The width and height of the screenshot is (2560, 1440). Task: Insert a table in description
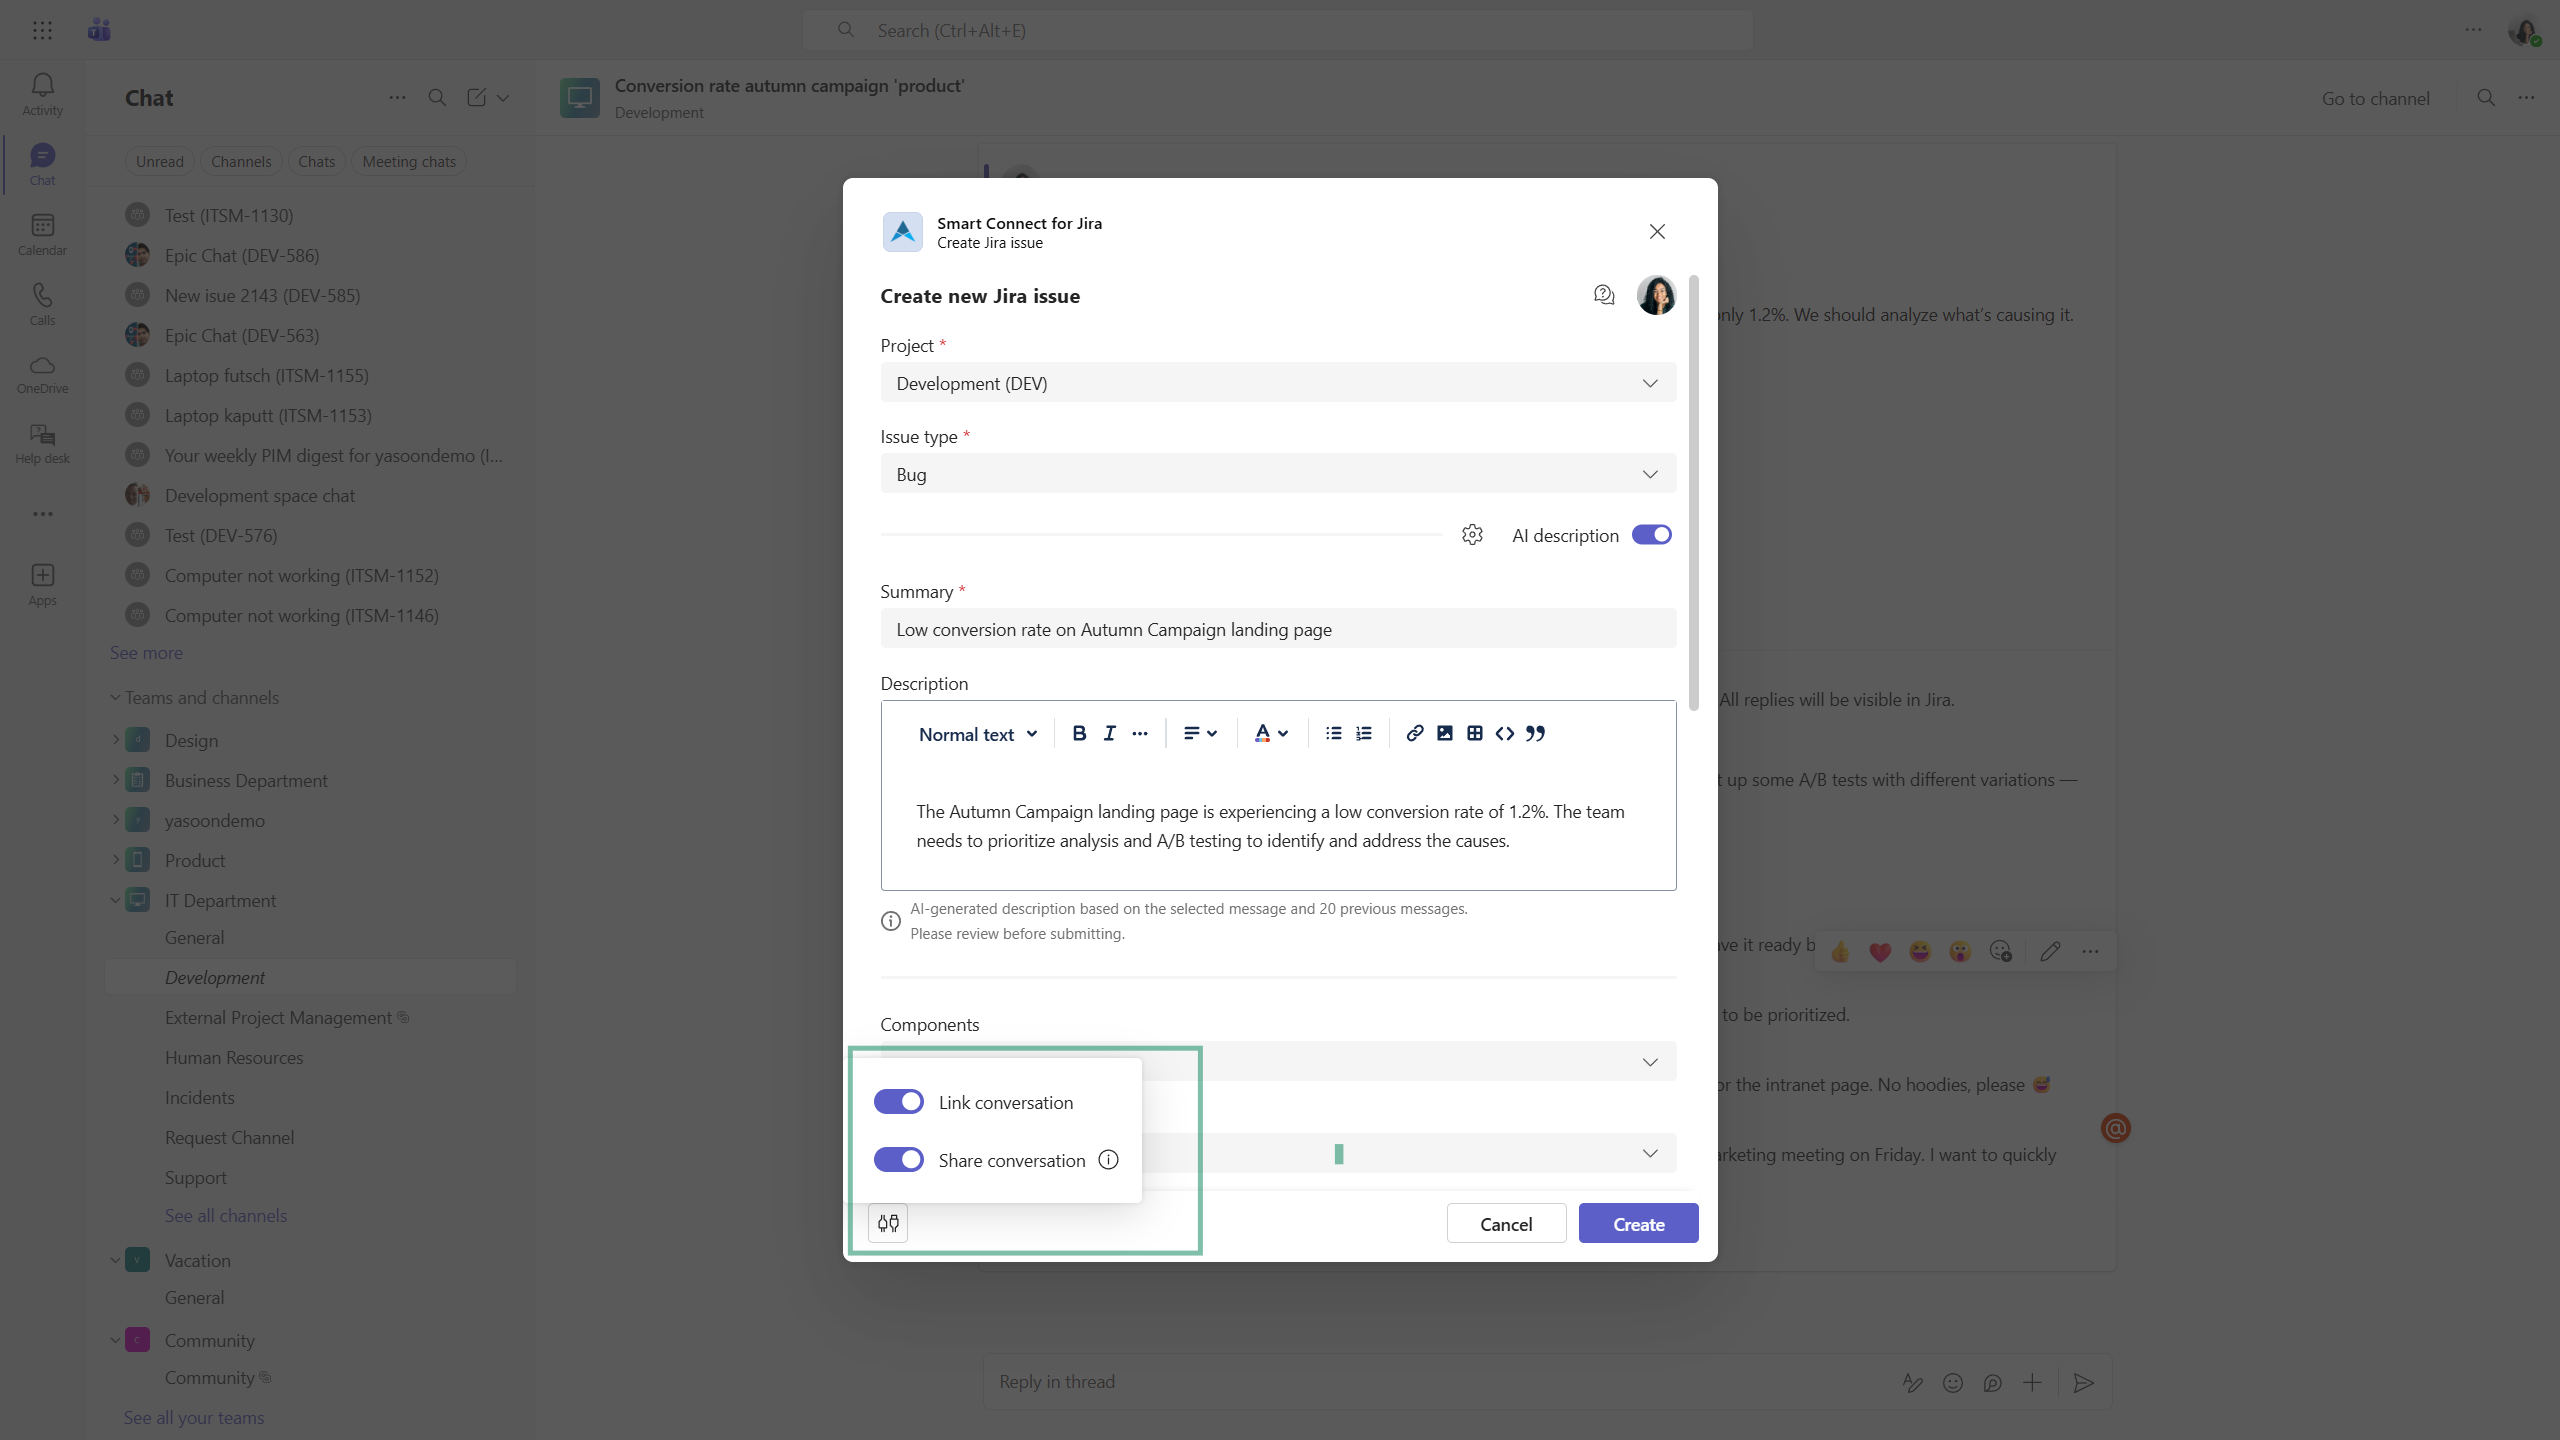tap(1474, 733)
